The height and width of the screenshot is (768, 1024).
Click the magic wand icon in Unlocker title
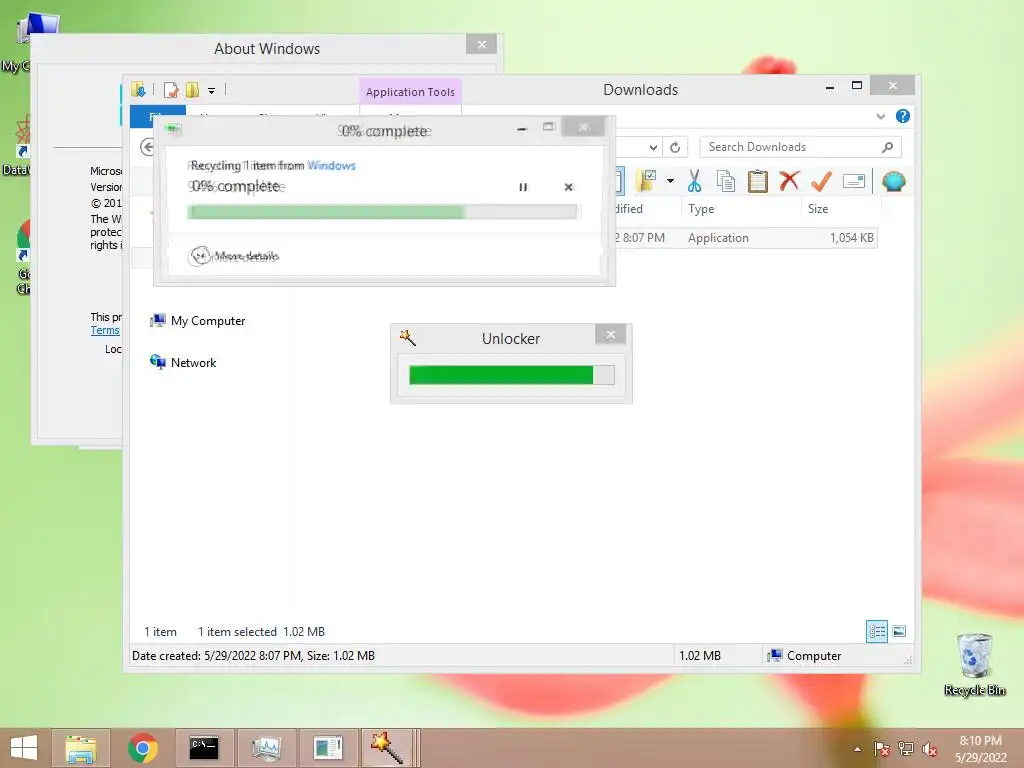click(408, 338)
